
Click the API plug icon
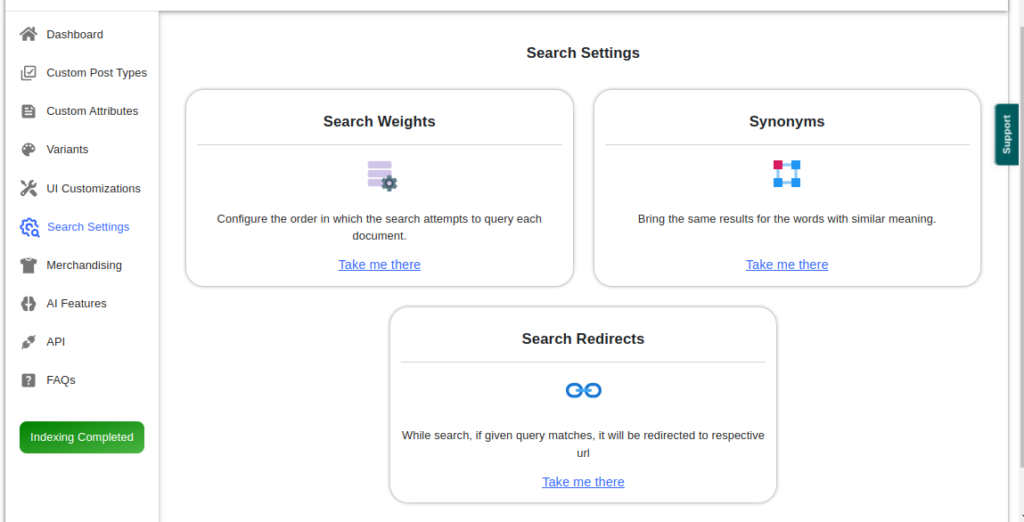click(x=28, y=341)
